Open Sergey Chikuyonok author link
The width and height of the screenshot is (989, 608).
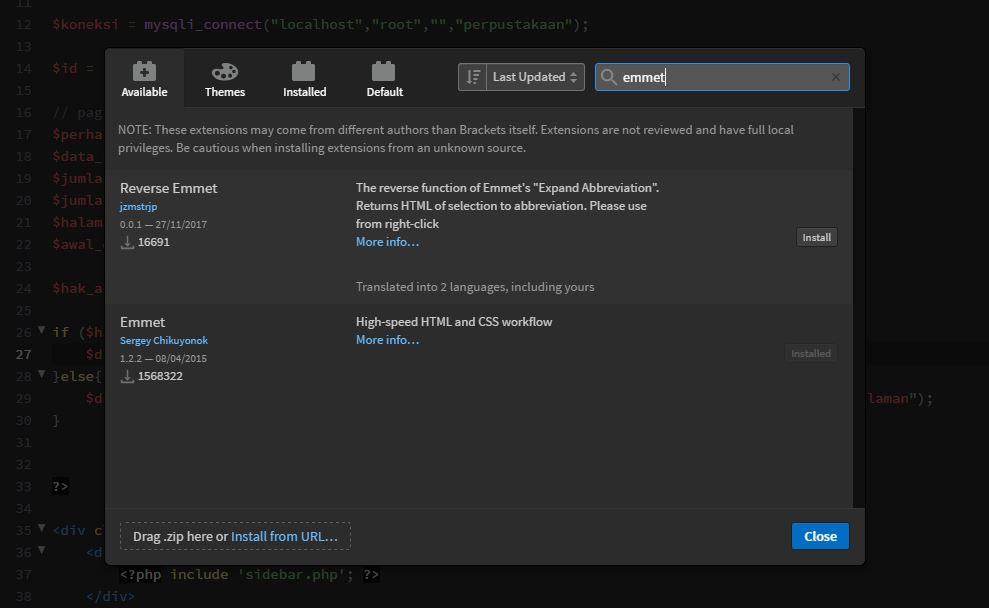[164, 340]
